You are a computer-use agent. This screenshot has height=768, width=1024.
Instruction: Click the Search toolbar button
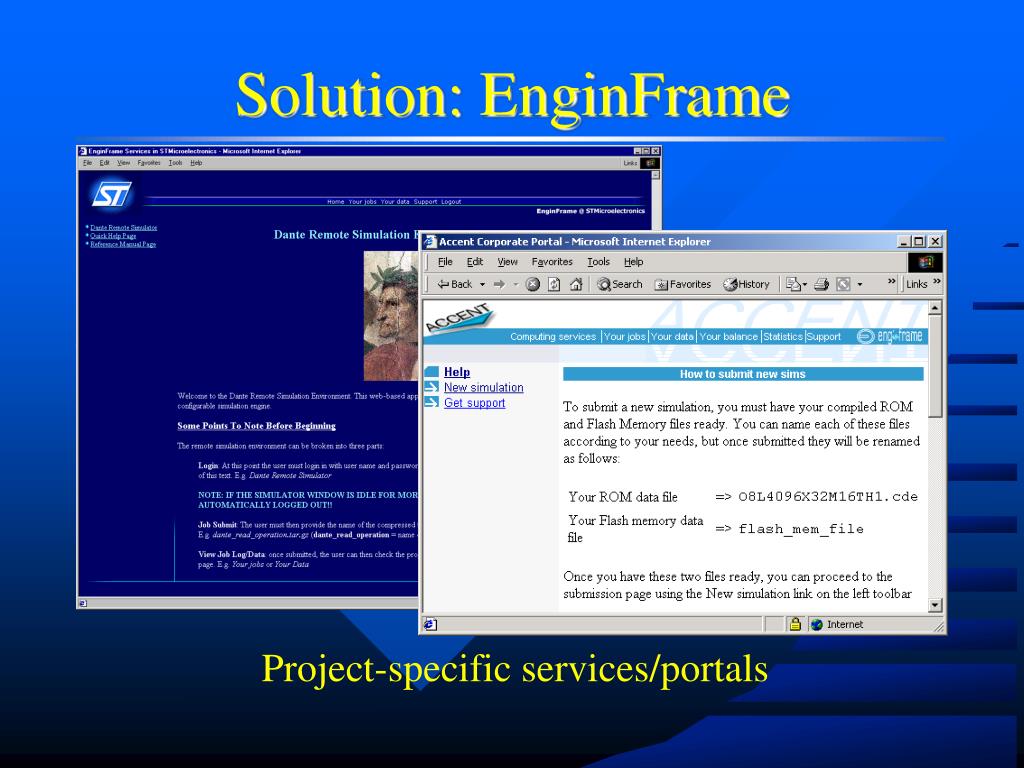tap(620, 284)
